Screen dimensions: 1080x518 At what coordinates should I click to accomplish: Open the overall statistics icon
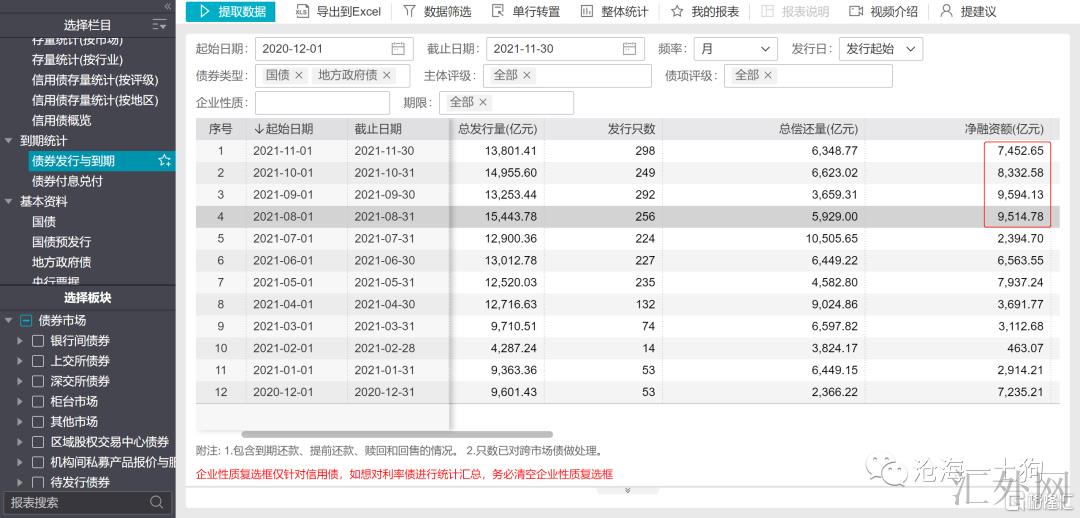[584, 12]
